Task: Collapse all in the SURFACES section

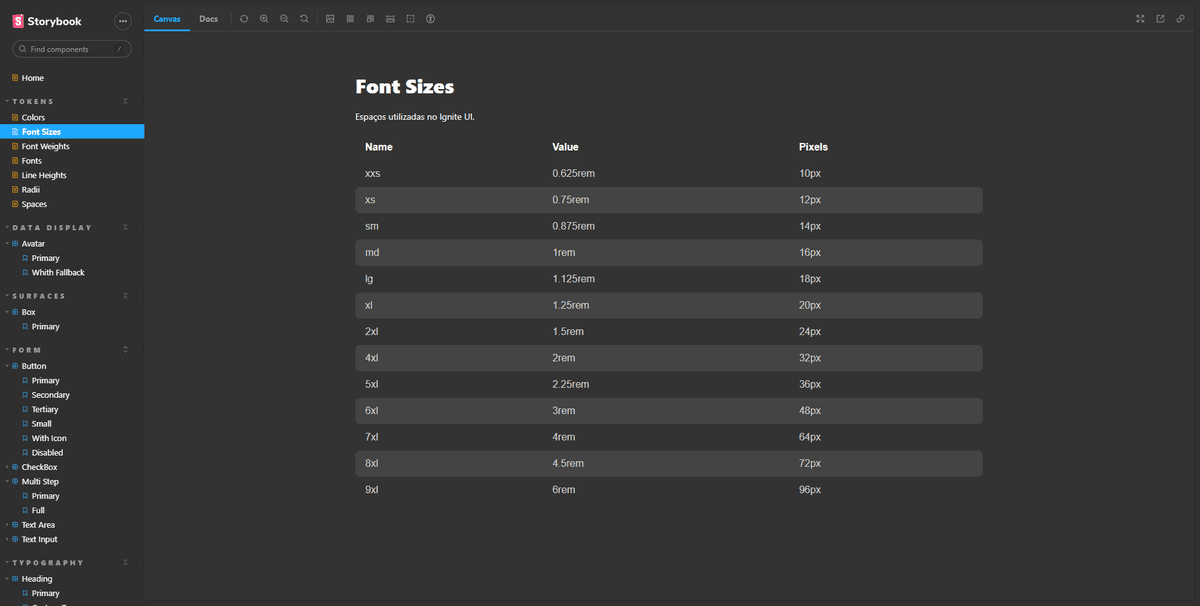Action: (x=125, y=296)
